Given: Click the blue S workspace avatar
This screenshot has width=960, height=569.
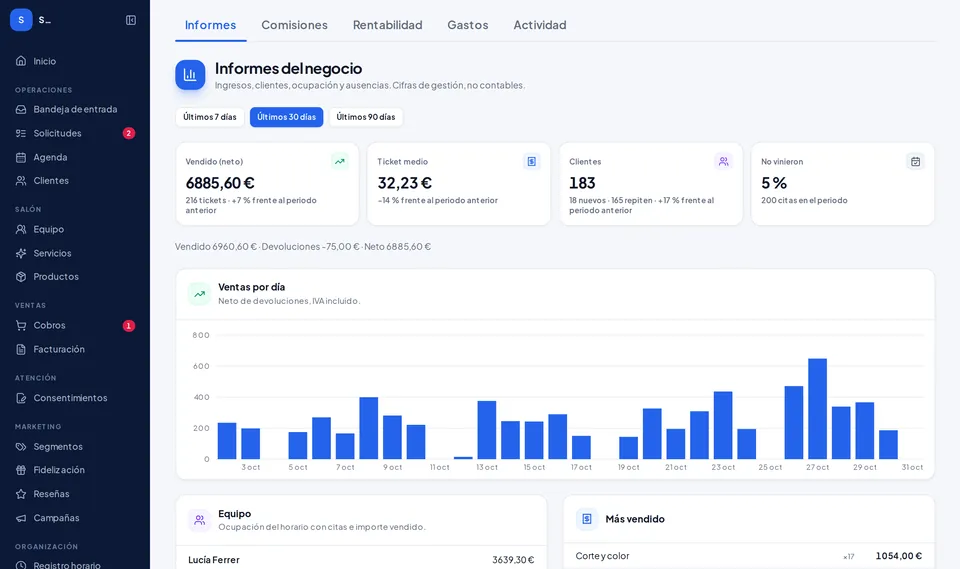Looking at the screenshot, I should pyautogui.click(x=21, y=20).
